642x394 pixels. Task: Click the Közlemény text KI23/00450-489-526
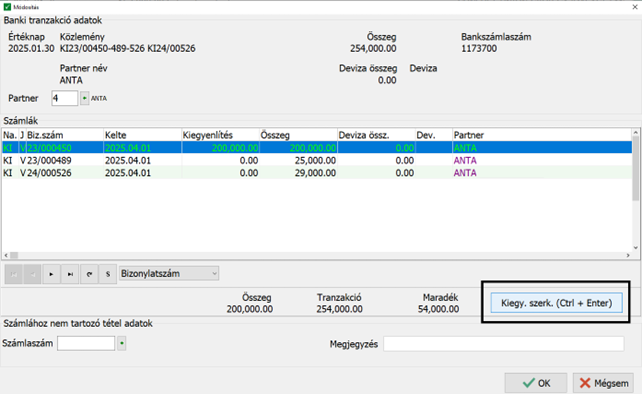point(102,48)
